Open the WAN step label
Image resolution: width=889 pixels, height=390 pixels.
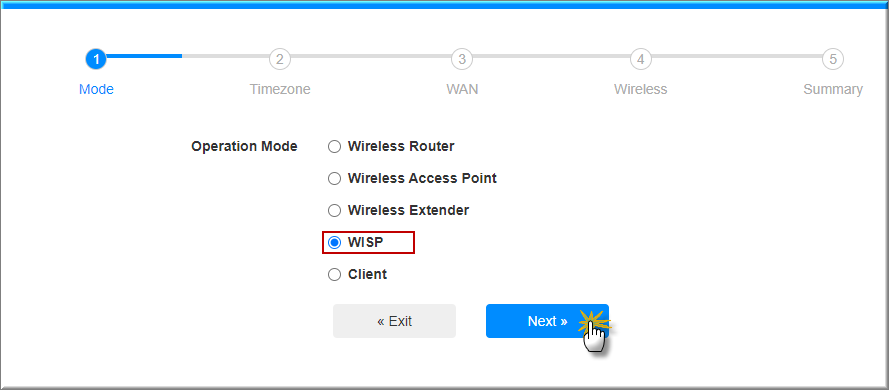click(x=462, y=90)
